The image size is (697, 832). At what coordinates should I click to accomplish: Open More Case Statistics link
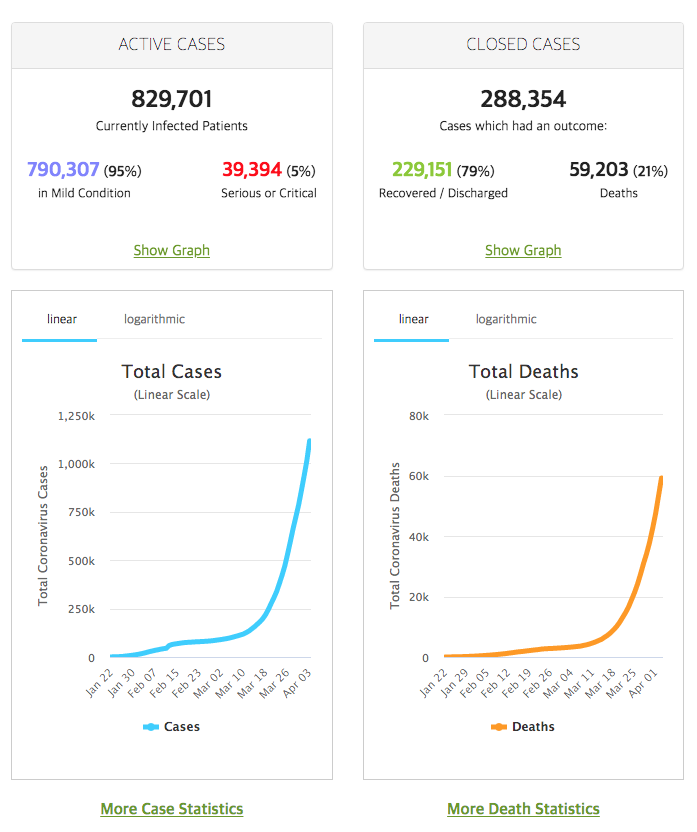[172, 808]
